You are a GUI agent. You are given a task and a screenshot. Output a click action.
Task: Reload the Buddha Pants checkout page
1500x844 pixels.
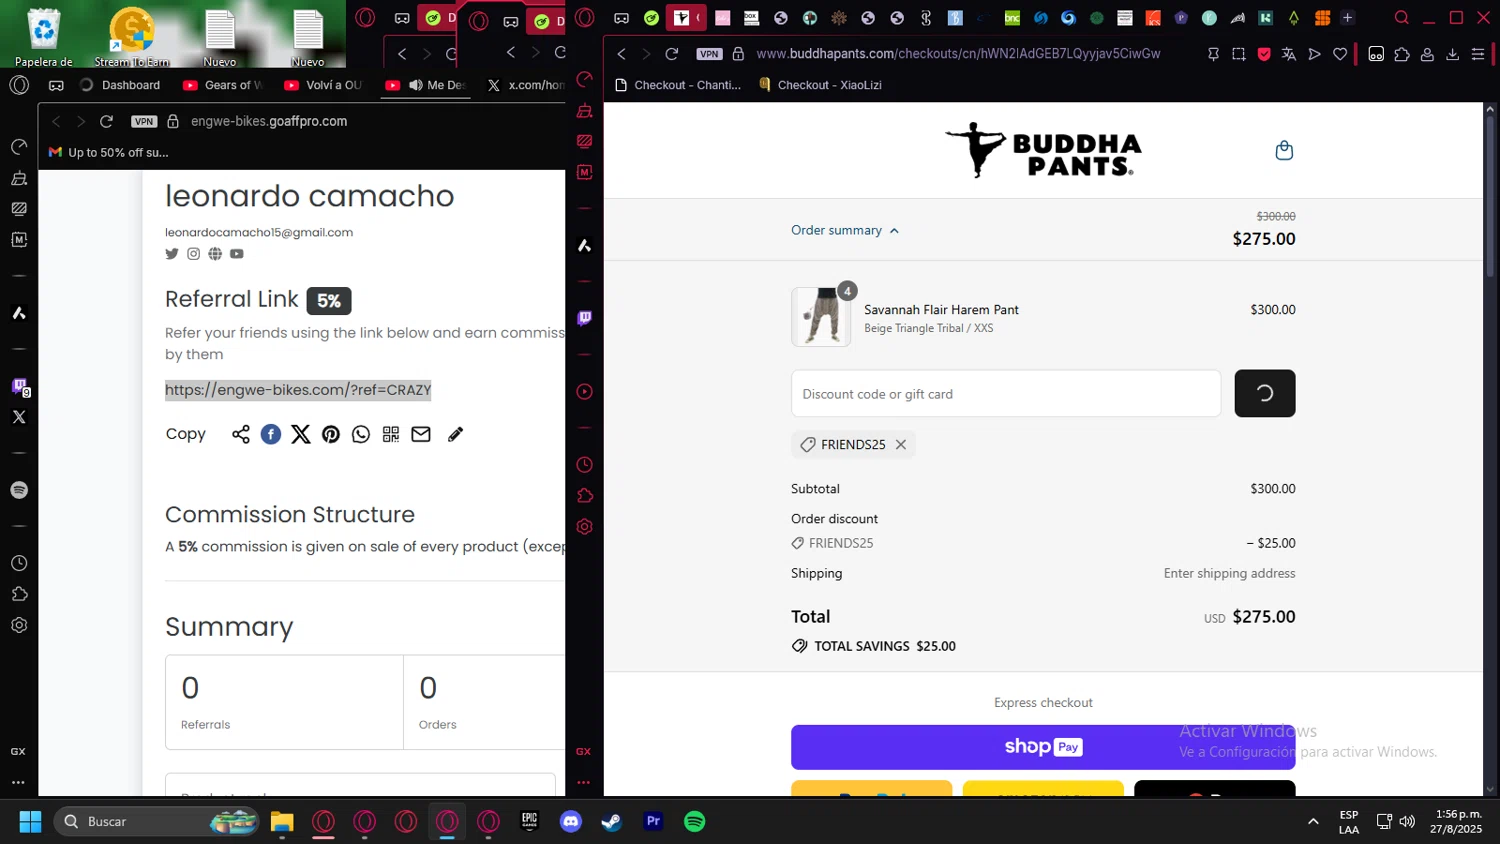[x=672, y=54]
